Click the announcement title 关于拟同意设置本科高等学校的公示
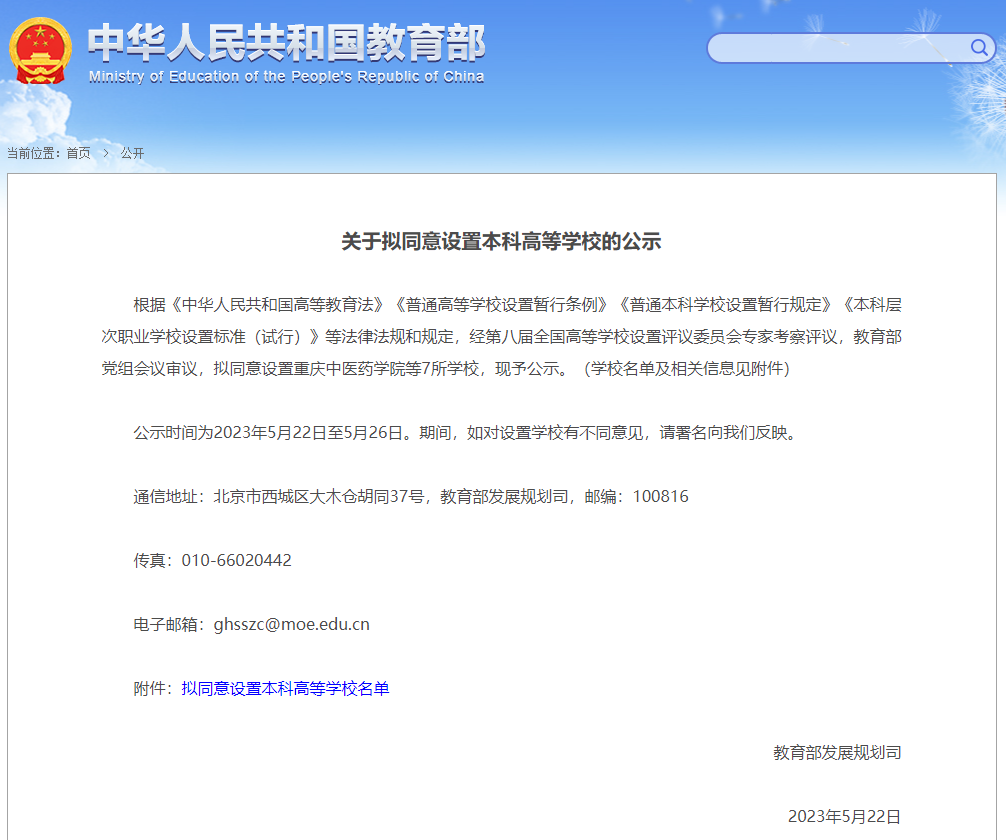This screenshot has width=1006, height=840. click(503, 240)
